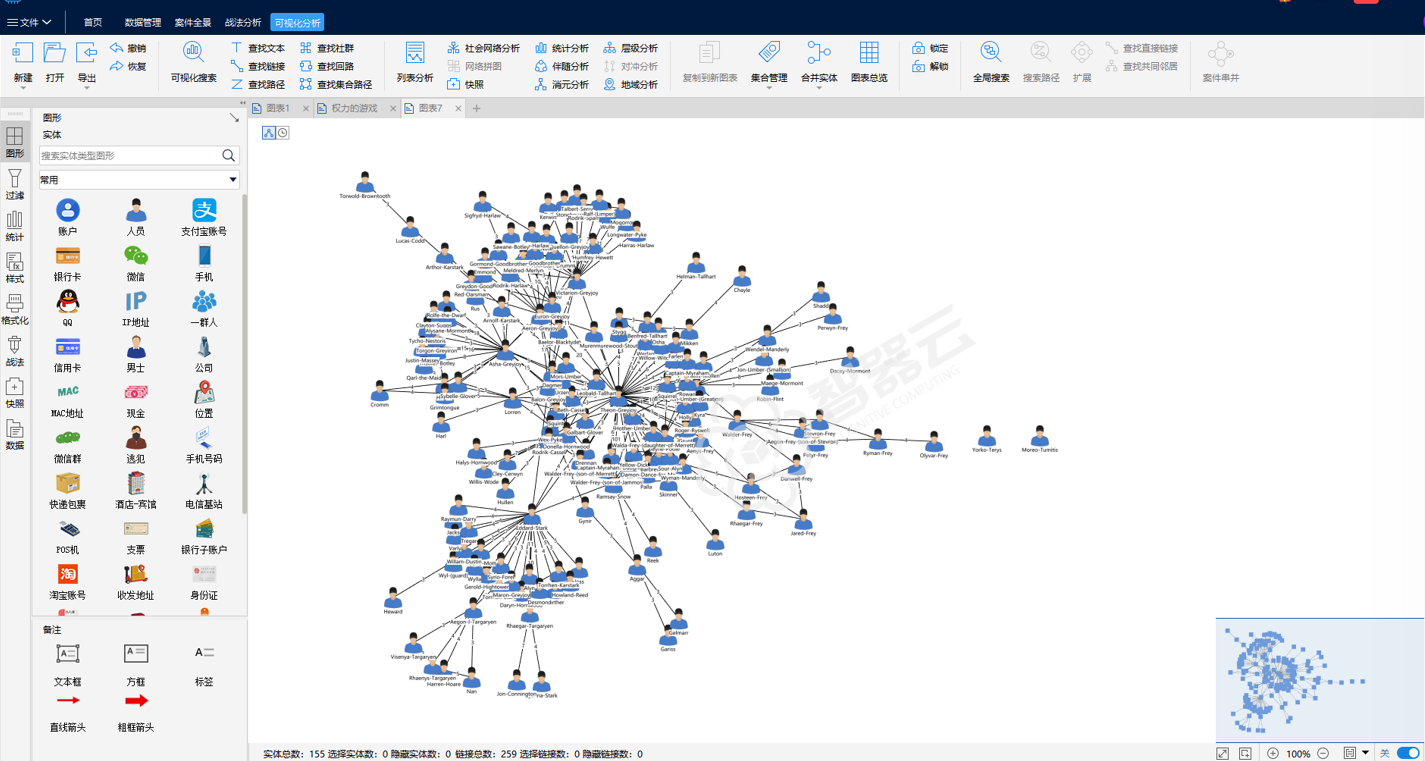Expand the 常用 category dropdown
The width and height of the screenshot is (1425, 761).
click(x=139, y=180)
